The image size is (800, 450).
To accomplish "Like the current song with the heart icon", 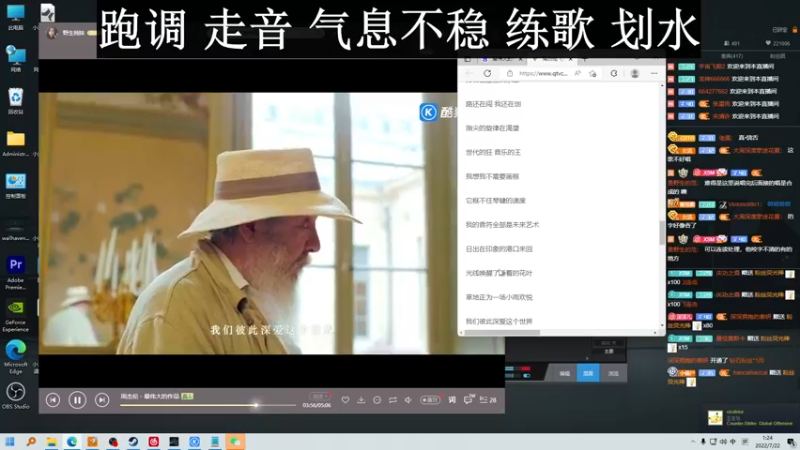I will 345,400.
